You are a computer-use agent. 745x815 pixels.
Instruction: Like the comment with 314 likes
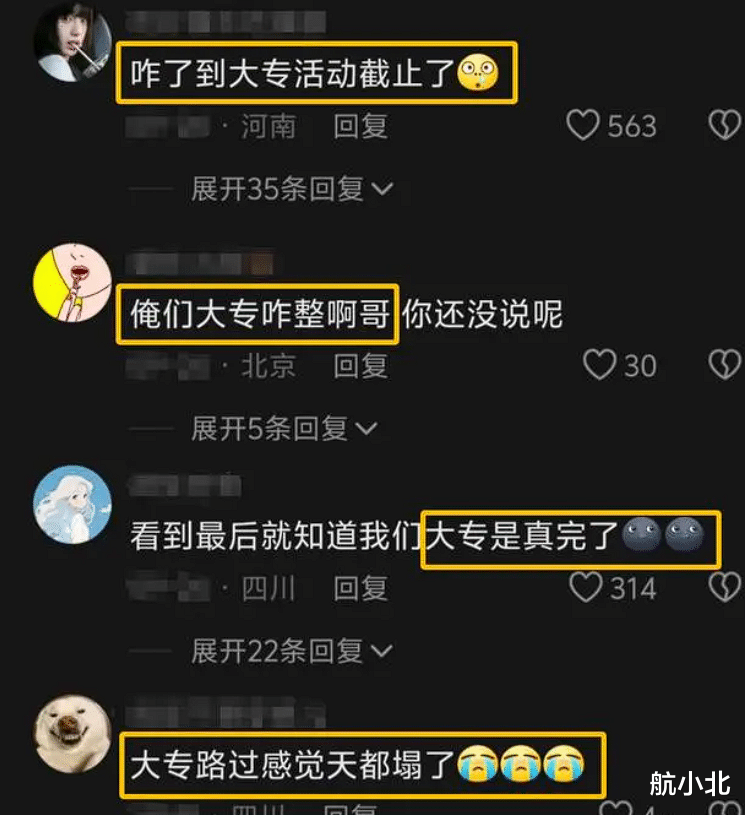586,587
